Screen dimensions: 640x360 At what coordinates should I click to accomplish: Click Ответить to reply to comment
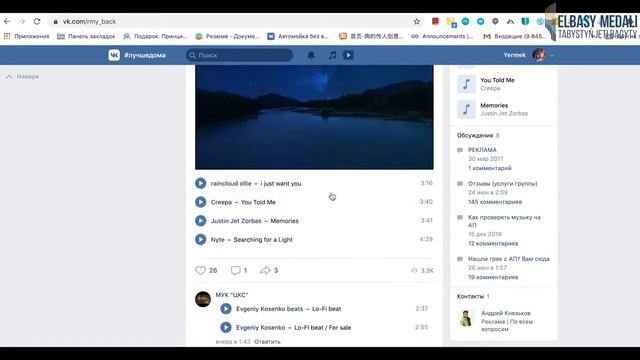tap(267, 342)
